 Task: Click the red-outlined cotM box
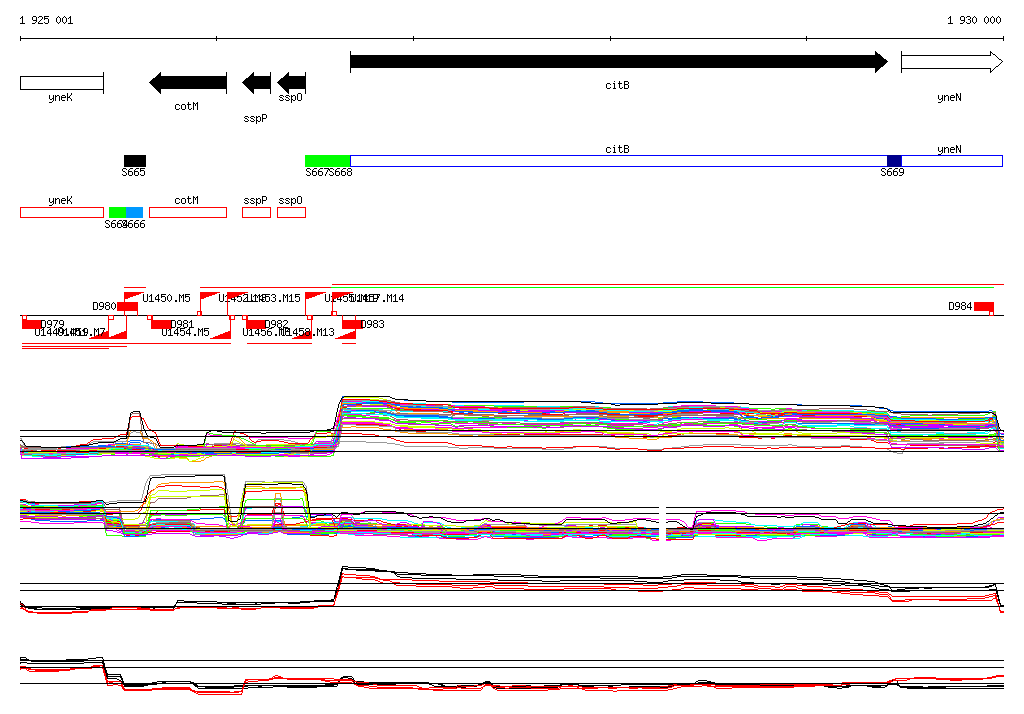point(188,212)
